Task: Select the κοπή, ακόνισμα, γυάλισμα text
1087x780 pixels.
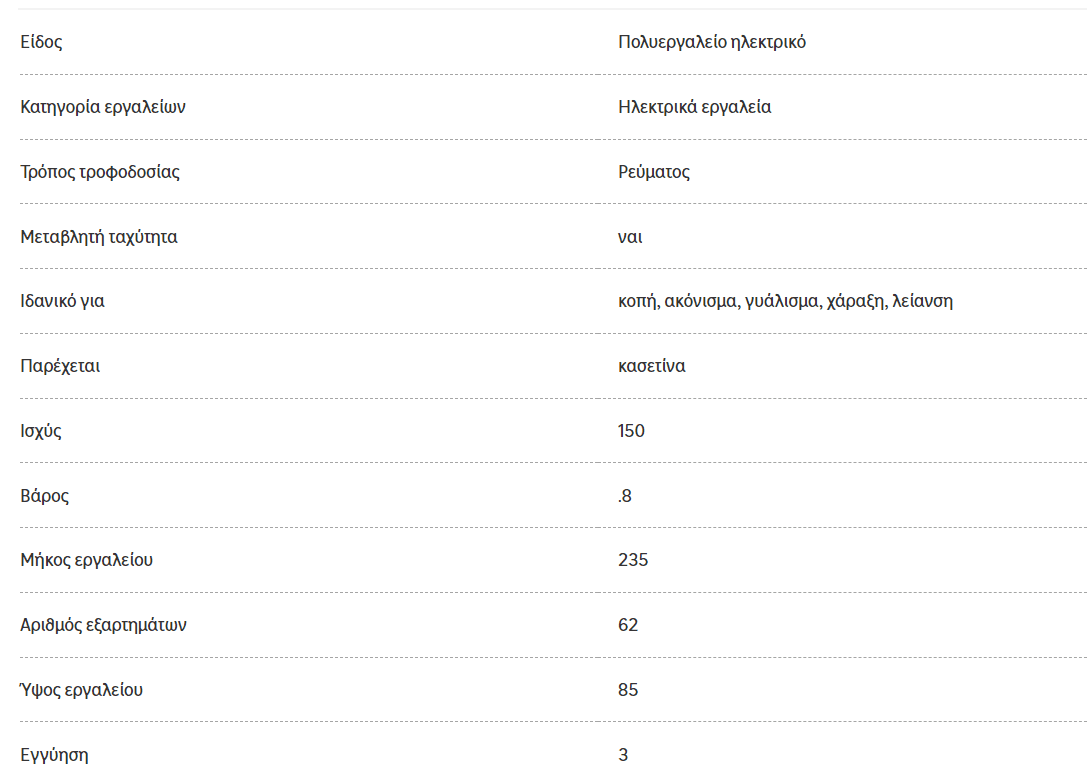Action: click(x=718, y=302)
